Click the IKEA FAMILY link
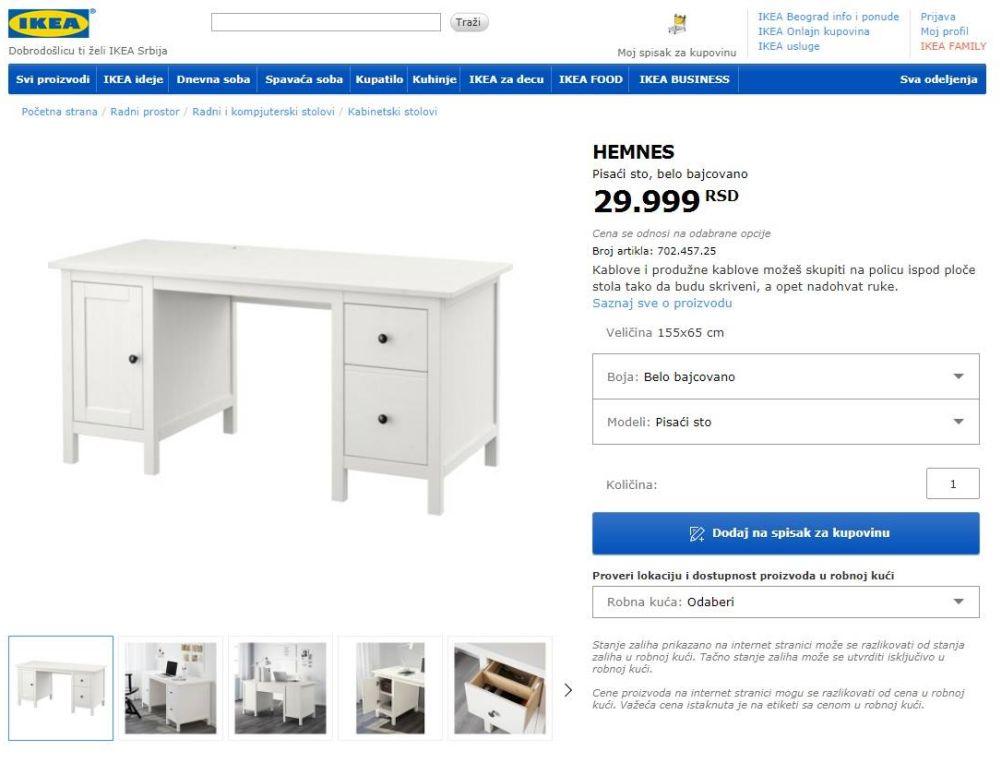1000x775 pixels. [x=953, y=46]
